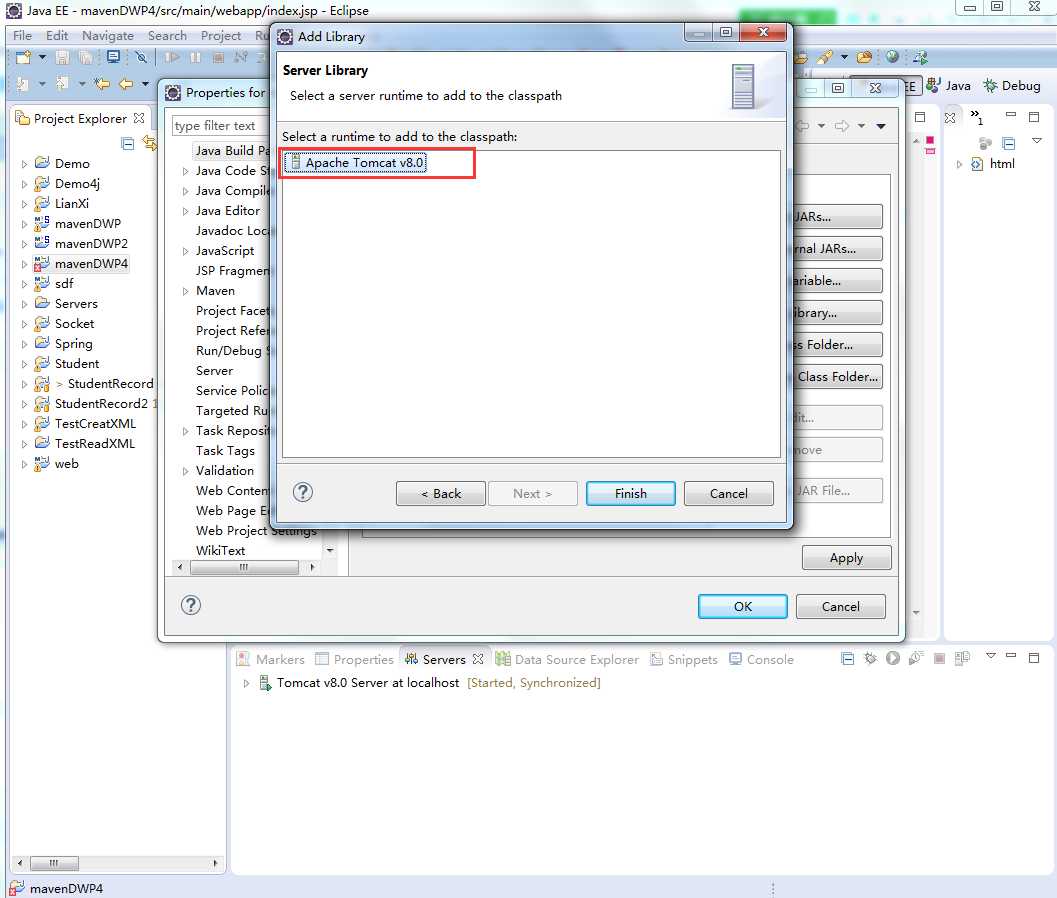Open the Search menu
Viewport: 1057px width, 898px height.
(x=167, y=36)
